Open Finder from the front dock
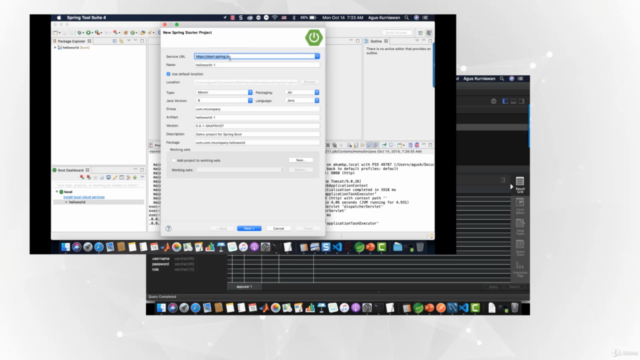The width and height of the screenshot is (640, 360). [x=65, y=247]
